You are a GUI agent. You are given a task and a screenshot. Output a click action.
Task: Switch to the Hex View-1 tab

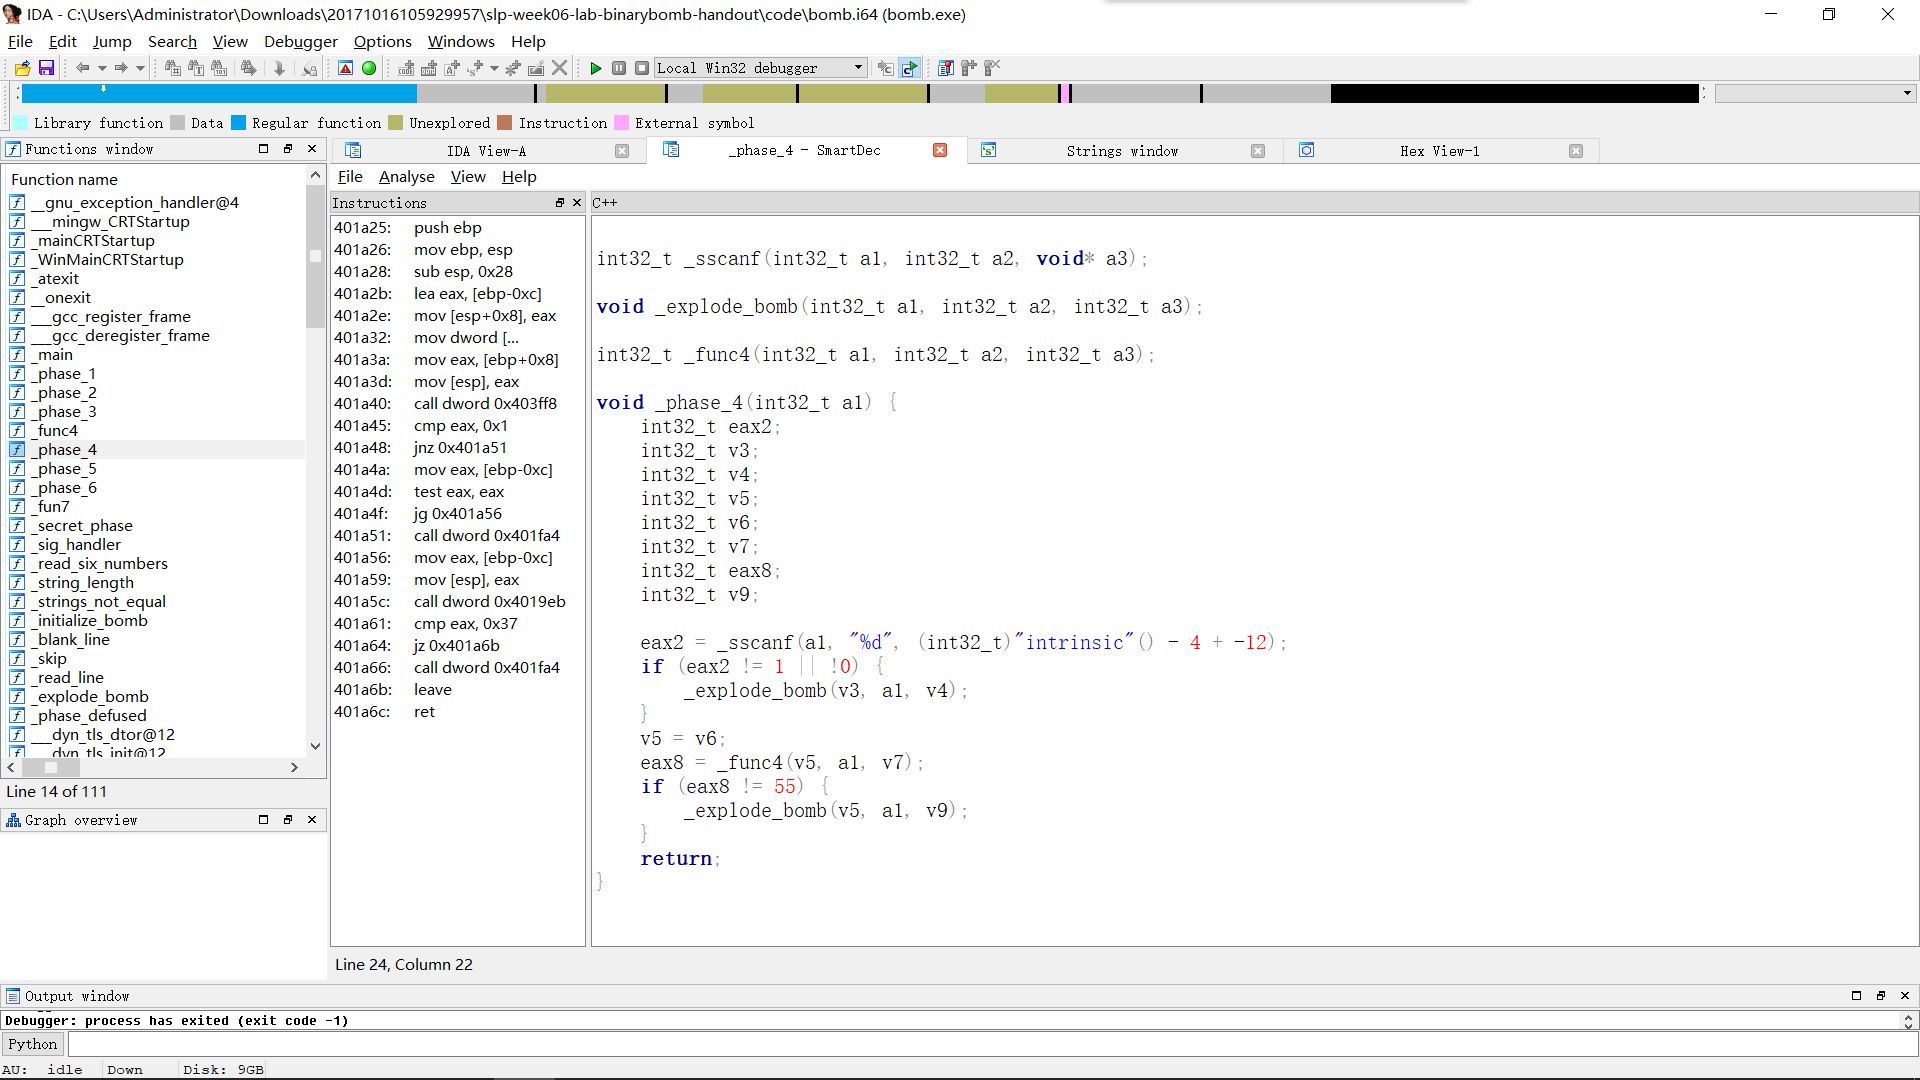pyautogui.click(x=1439, y=151)
